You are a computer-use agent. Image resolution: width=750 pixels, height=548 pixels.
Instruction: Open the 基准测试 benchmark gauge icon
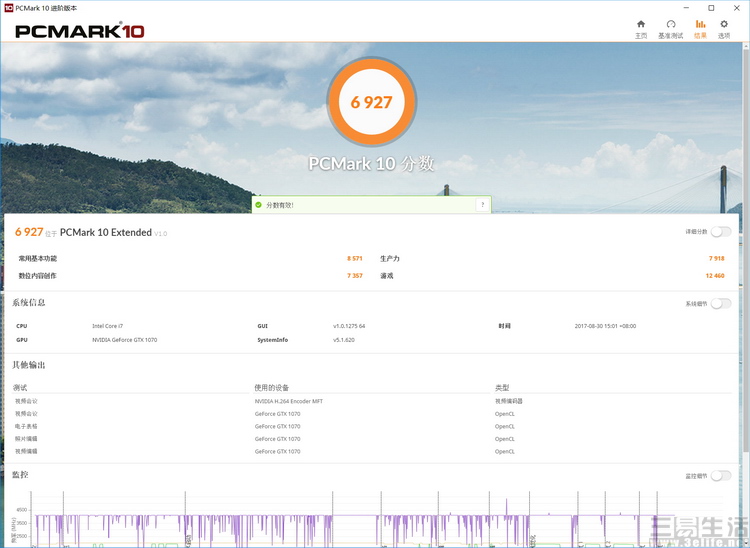pos(670,28)
